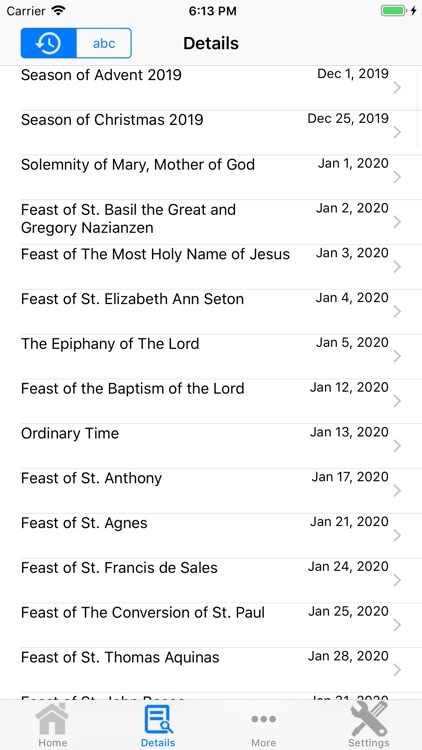Tap Wi-Fi icon in status bar
Screen dimensions: 422x750
pyautogui.click(x=58, y=11)
